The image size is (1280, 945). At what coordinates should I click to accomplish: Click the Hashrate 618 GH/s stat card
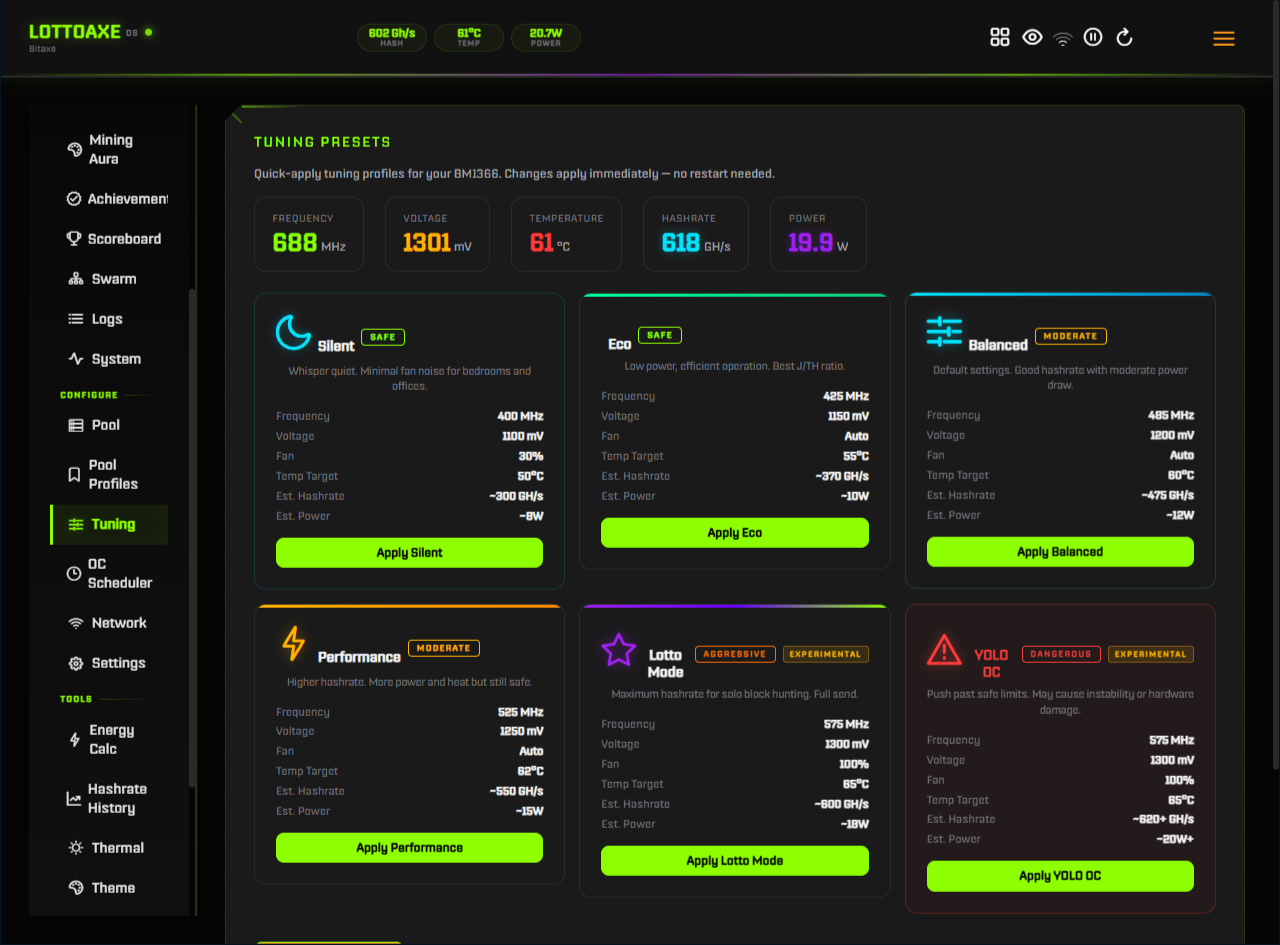pos(696,234)
